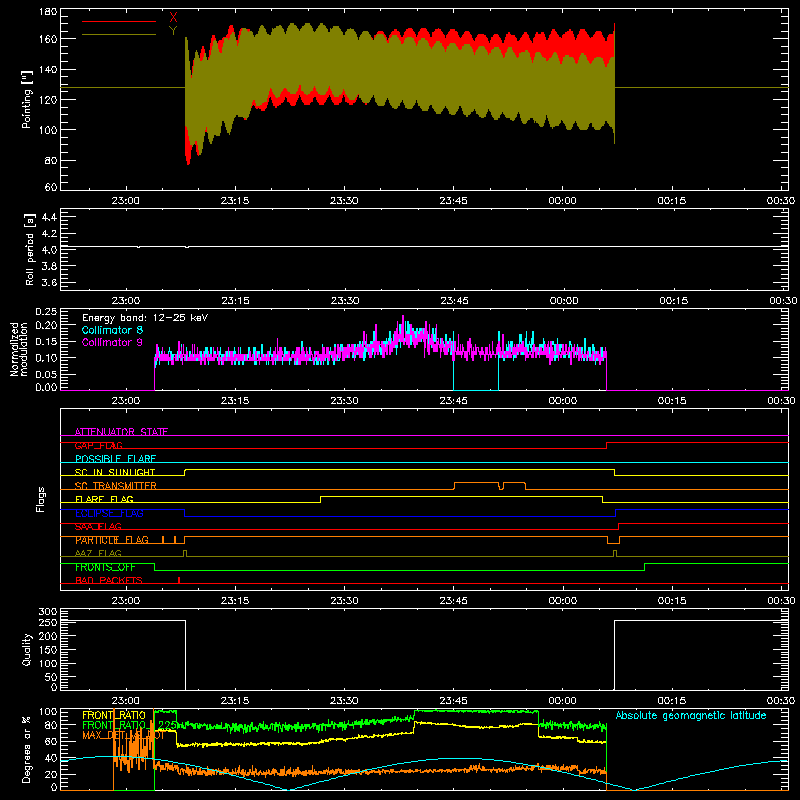Click the olive A4Z_FLAG label
The image size is (800, 800).
pos(98,554)
